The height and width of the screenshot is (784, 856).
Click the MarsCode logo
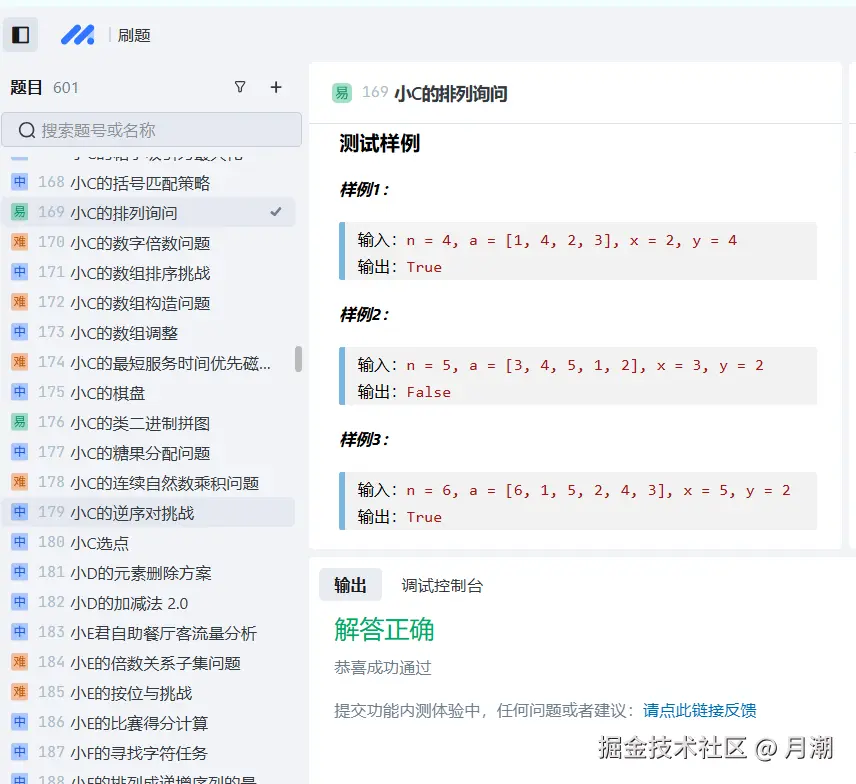(77, 34)
